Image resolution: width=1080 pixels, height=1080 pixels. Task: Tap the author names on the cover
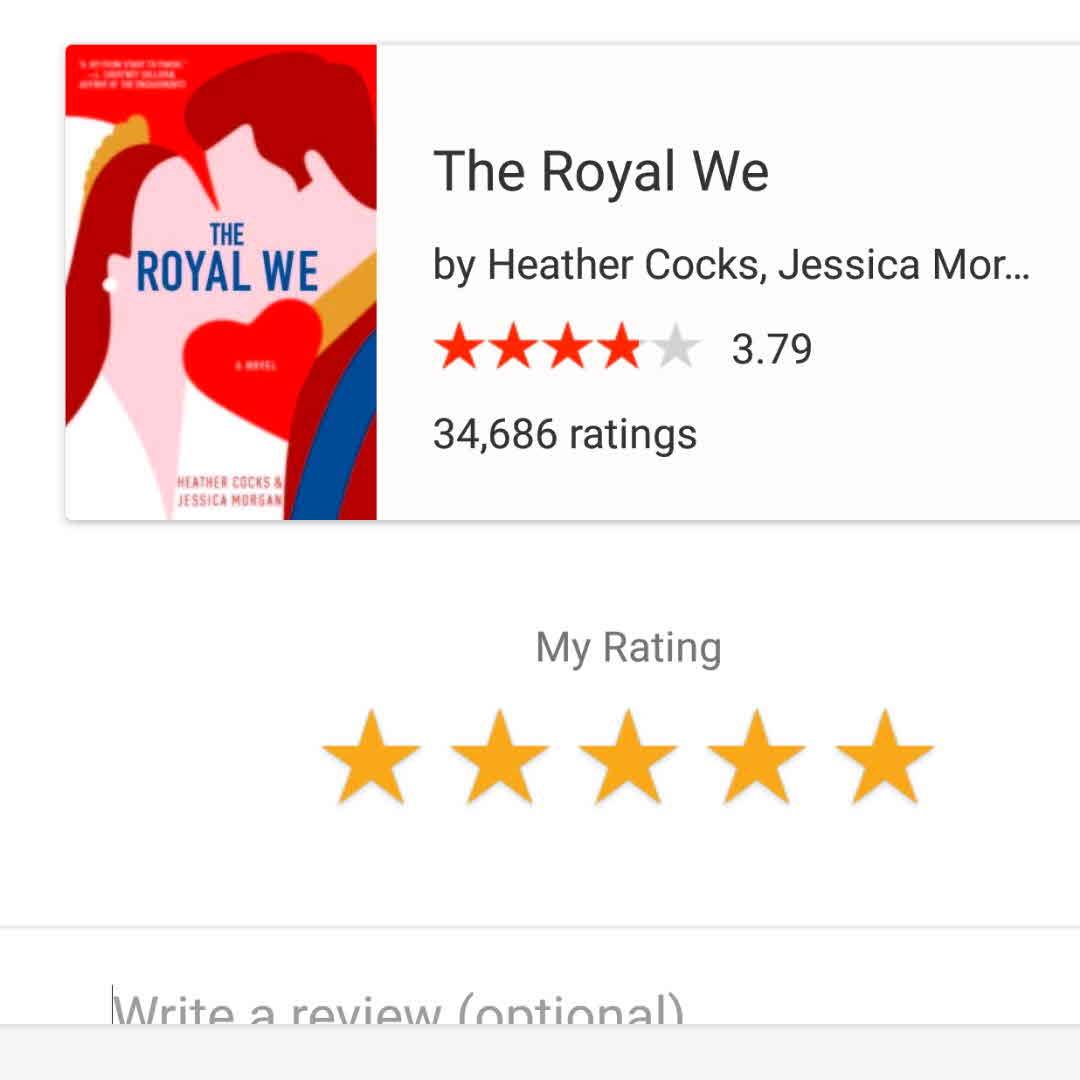coord(229,491)
